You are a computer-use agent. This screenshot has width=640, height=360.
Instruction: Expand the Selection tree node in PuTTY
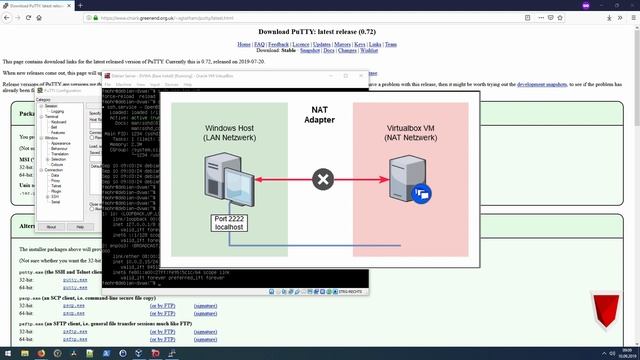47,159
